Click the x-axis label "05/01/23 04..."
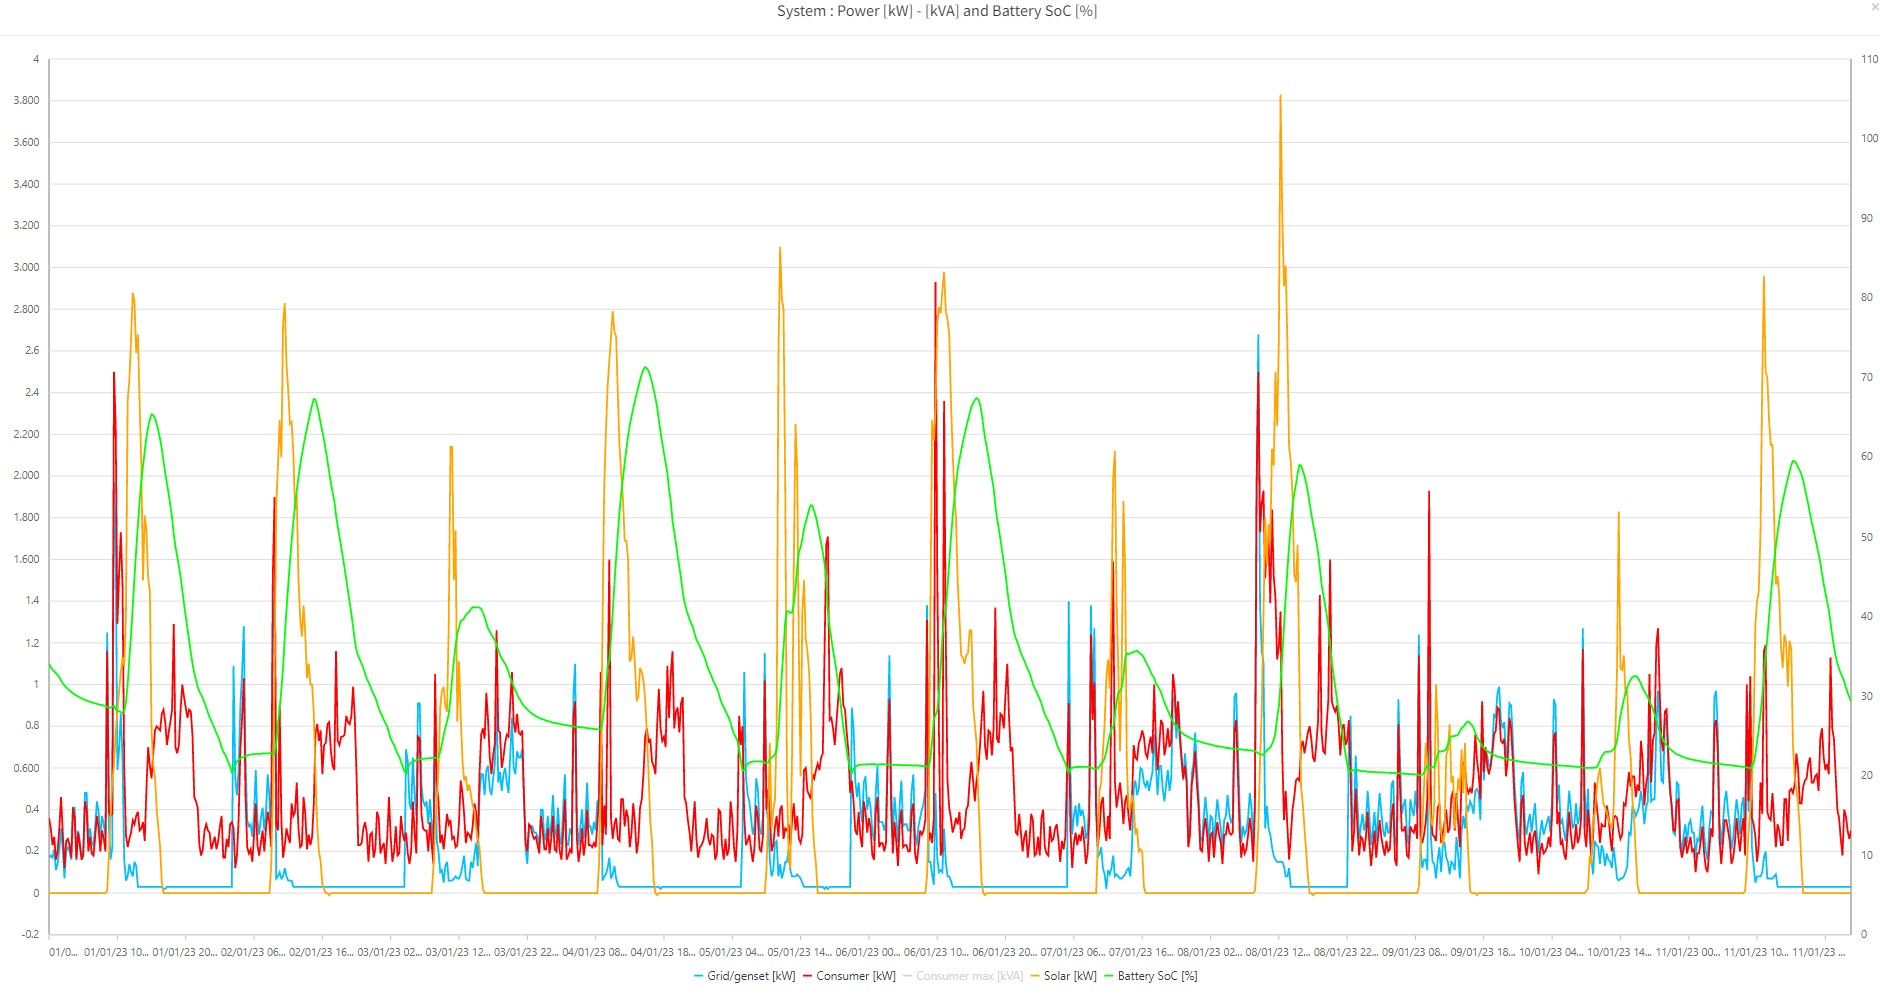 click(731, 952)
